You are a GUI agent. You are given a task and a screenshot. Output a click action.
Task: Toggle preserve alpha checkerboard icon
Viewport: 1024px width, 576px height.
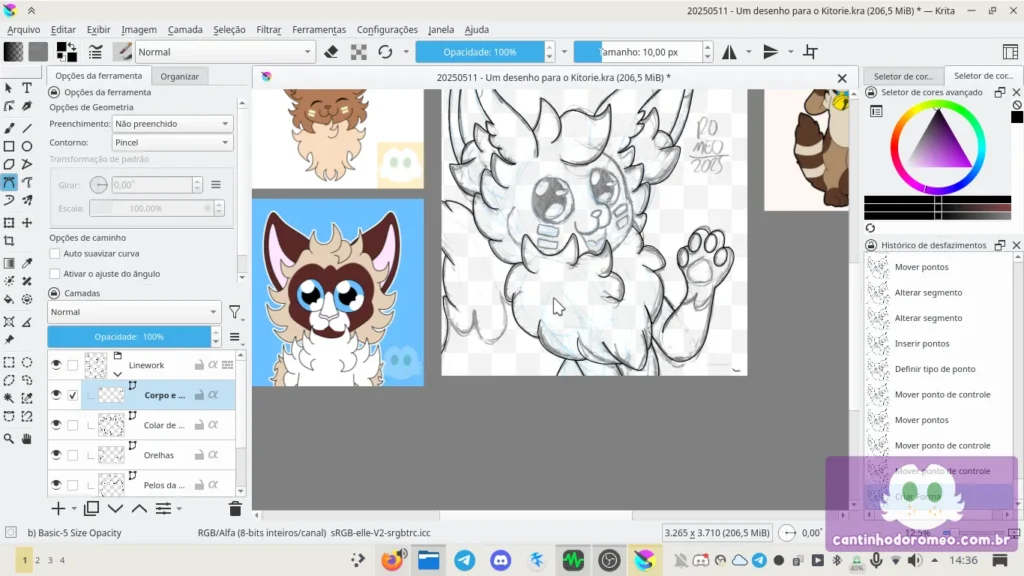(359, 52)
